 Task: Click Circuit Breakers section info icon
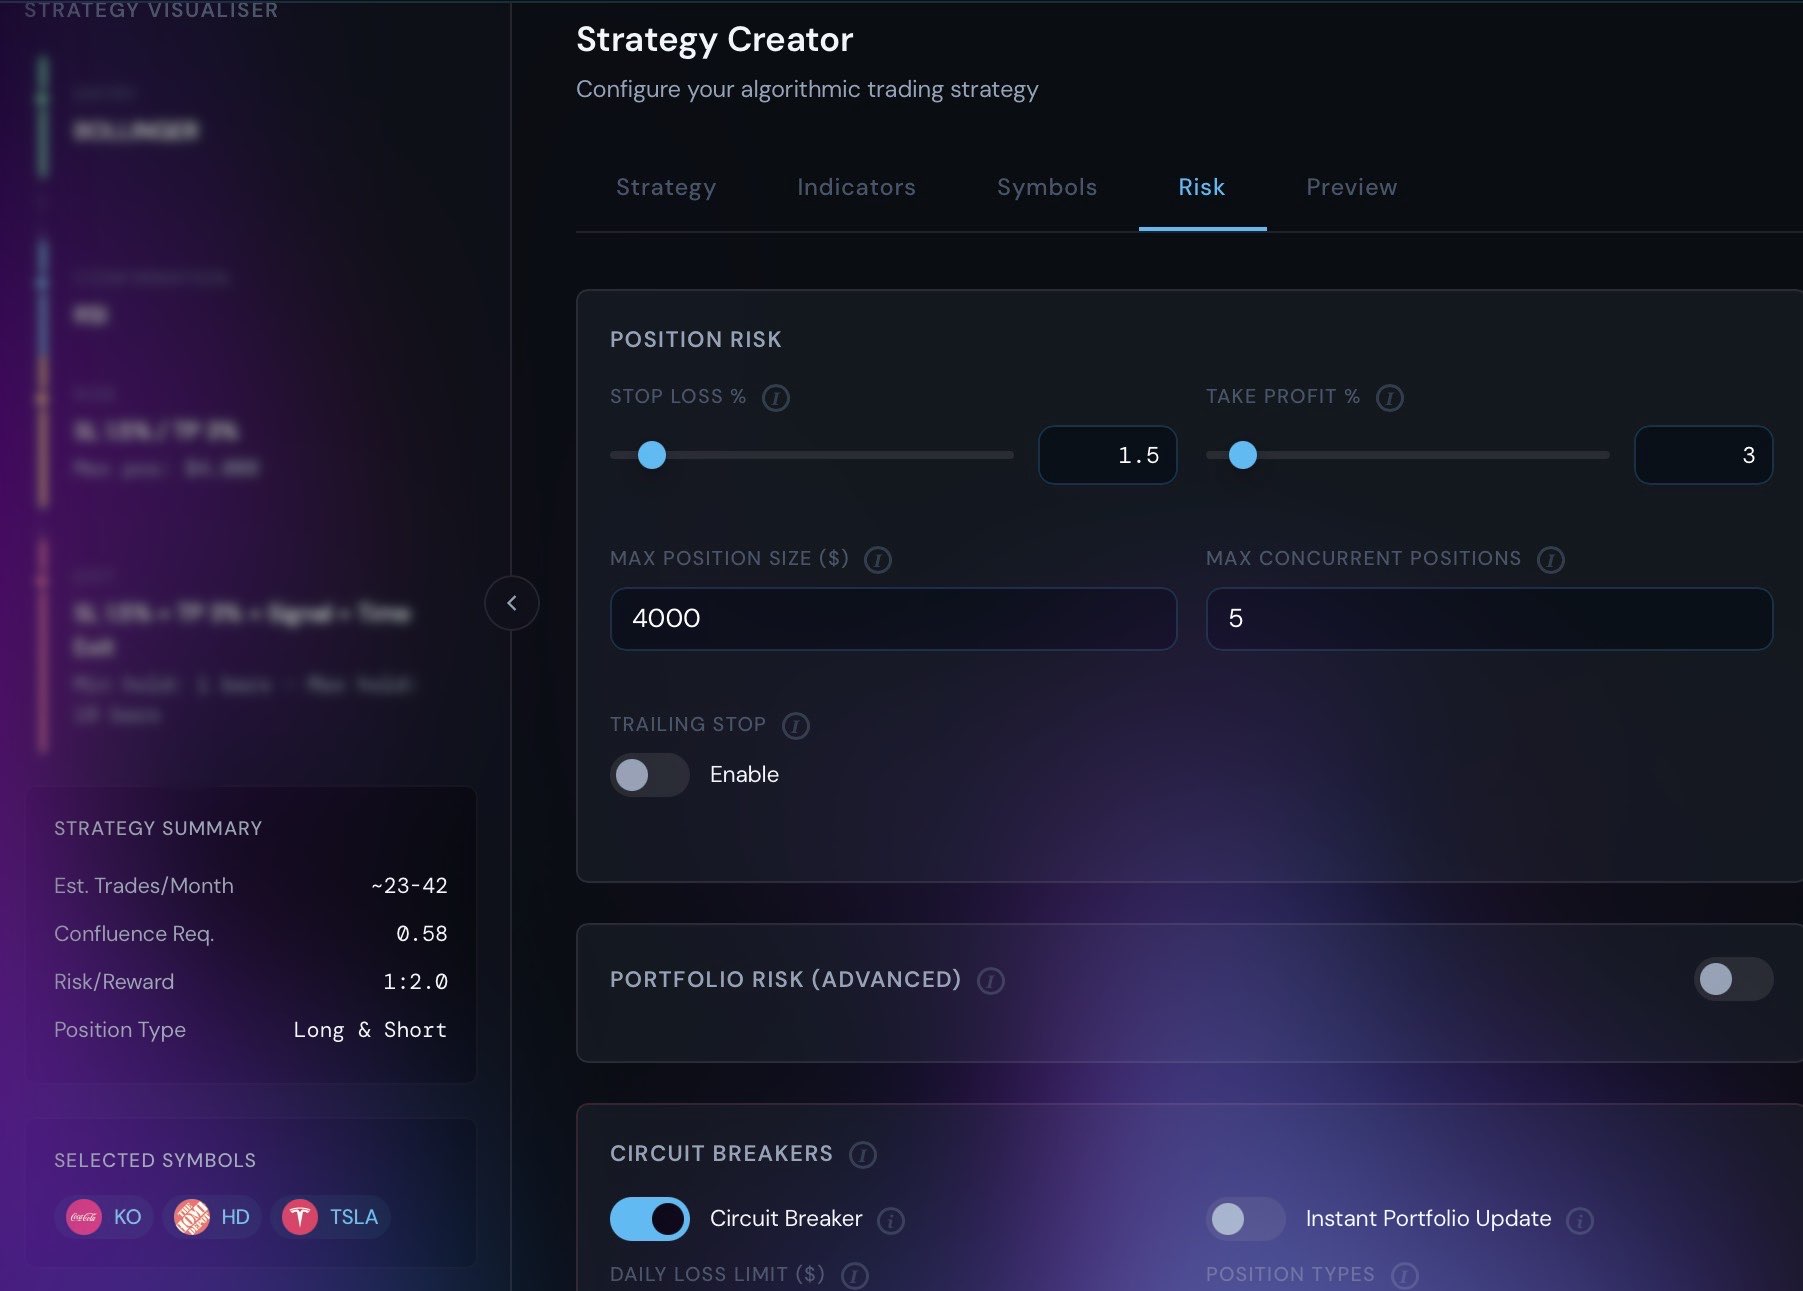(x=863, y=1155)
